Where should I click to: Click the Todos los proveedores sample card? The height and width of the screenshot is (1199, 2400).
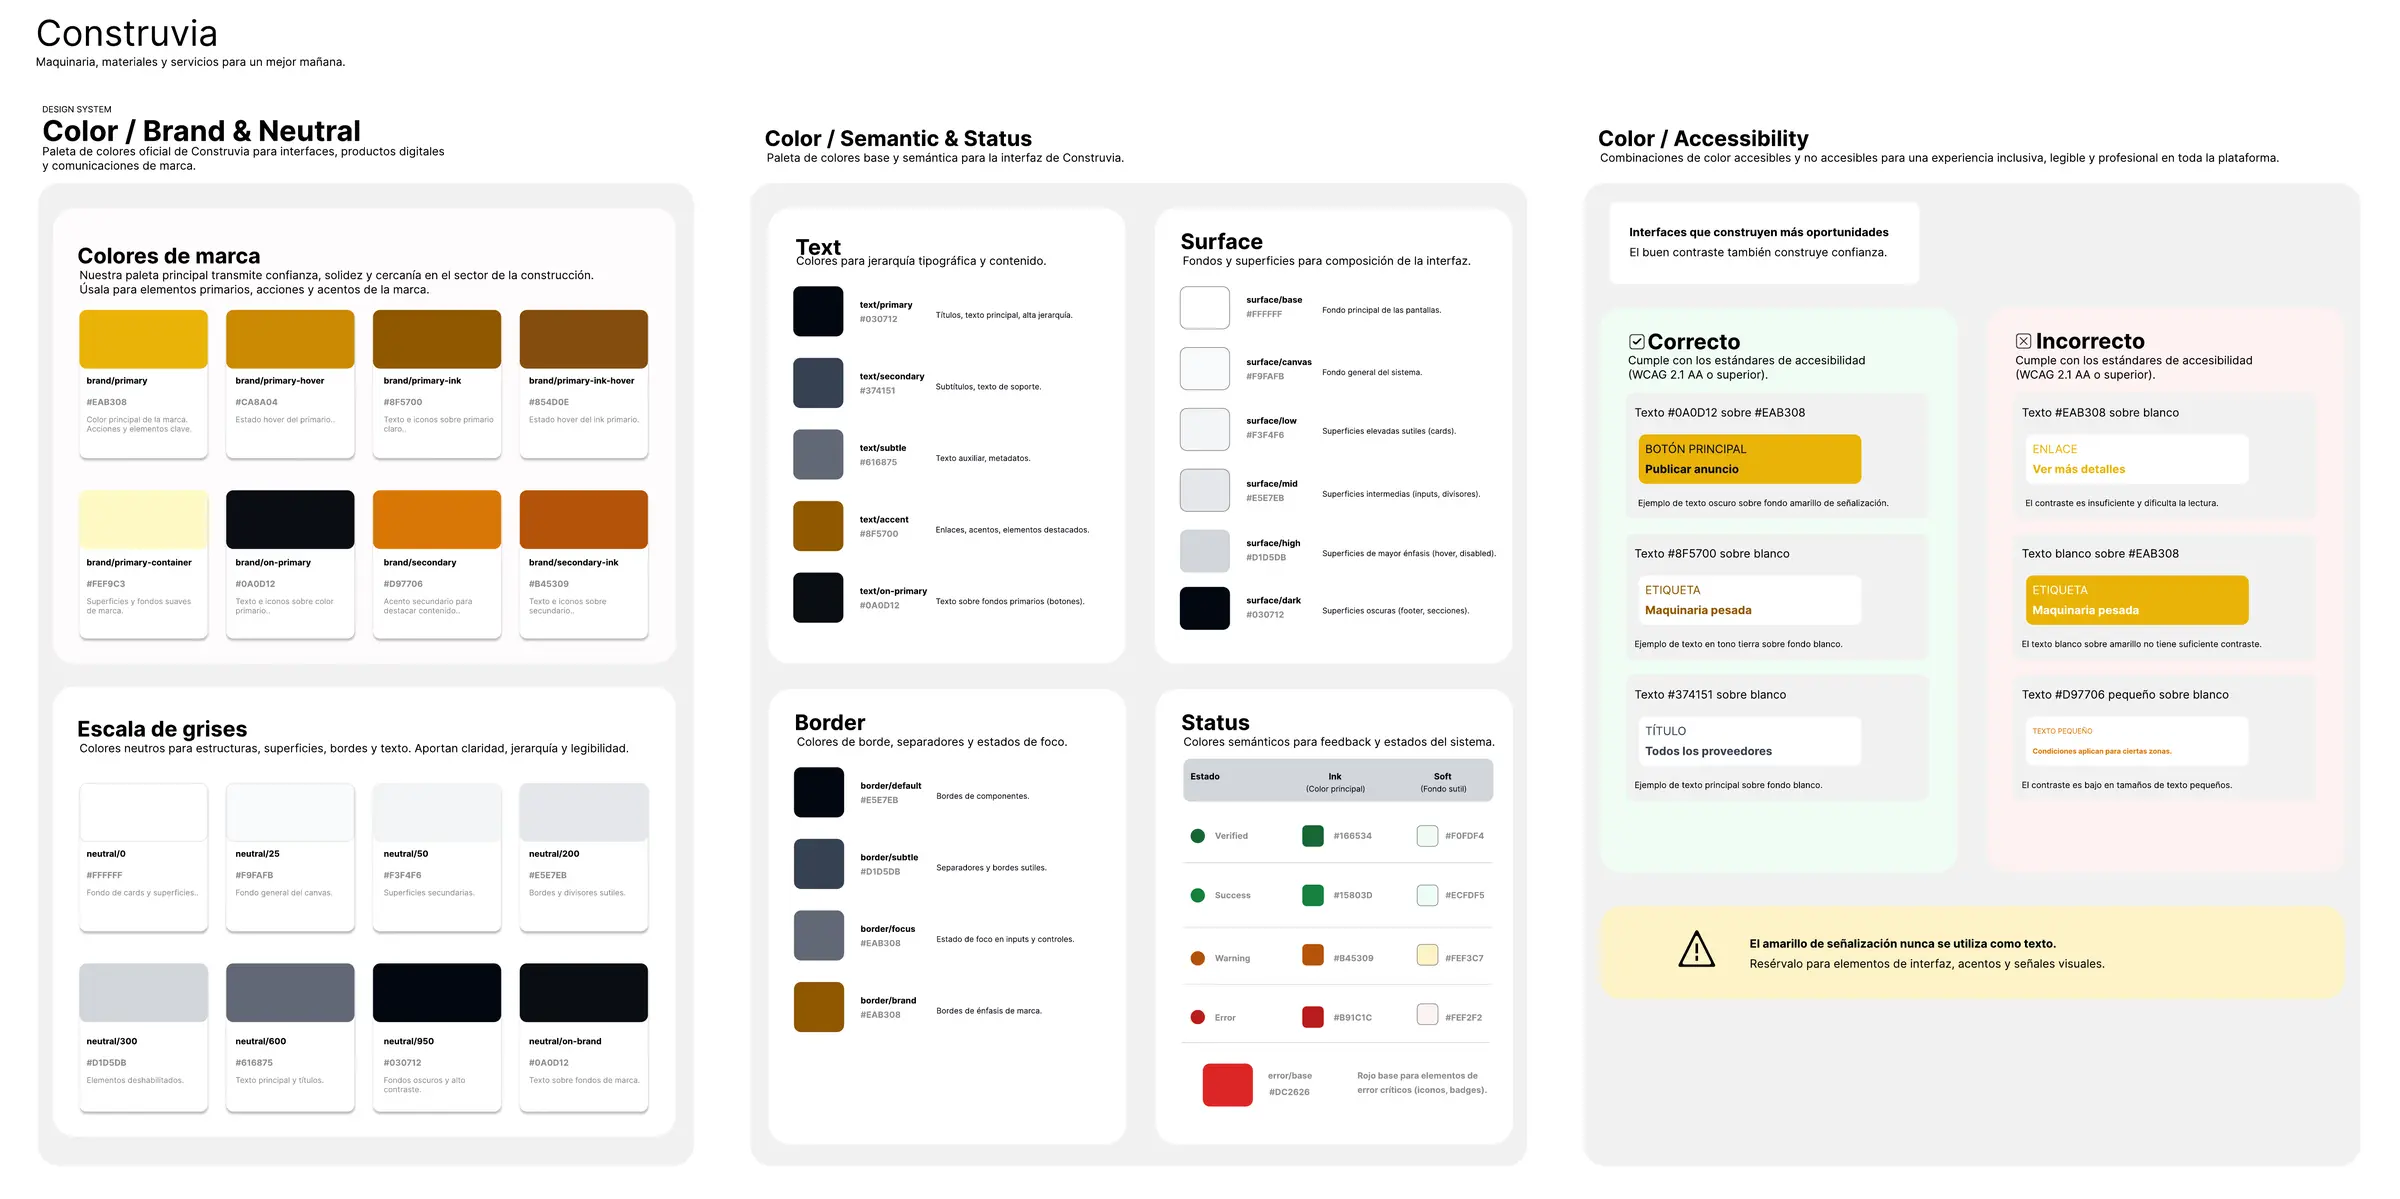1749,741
